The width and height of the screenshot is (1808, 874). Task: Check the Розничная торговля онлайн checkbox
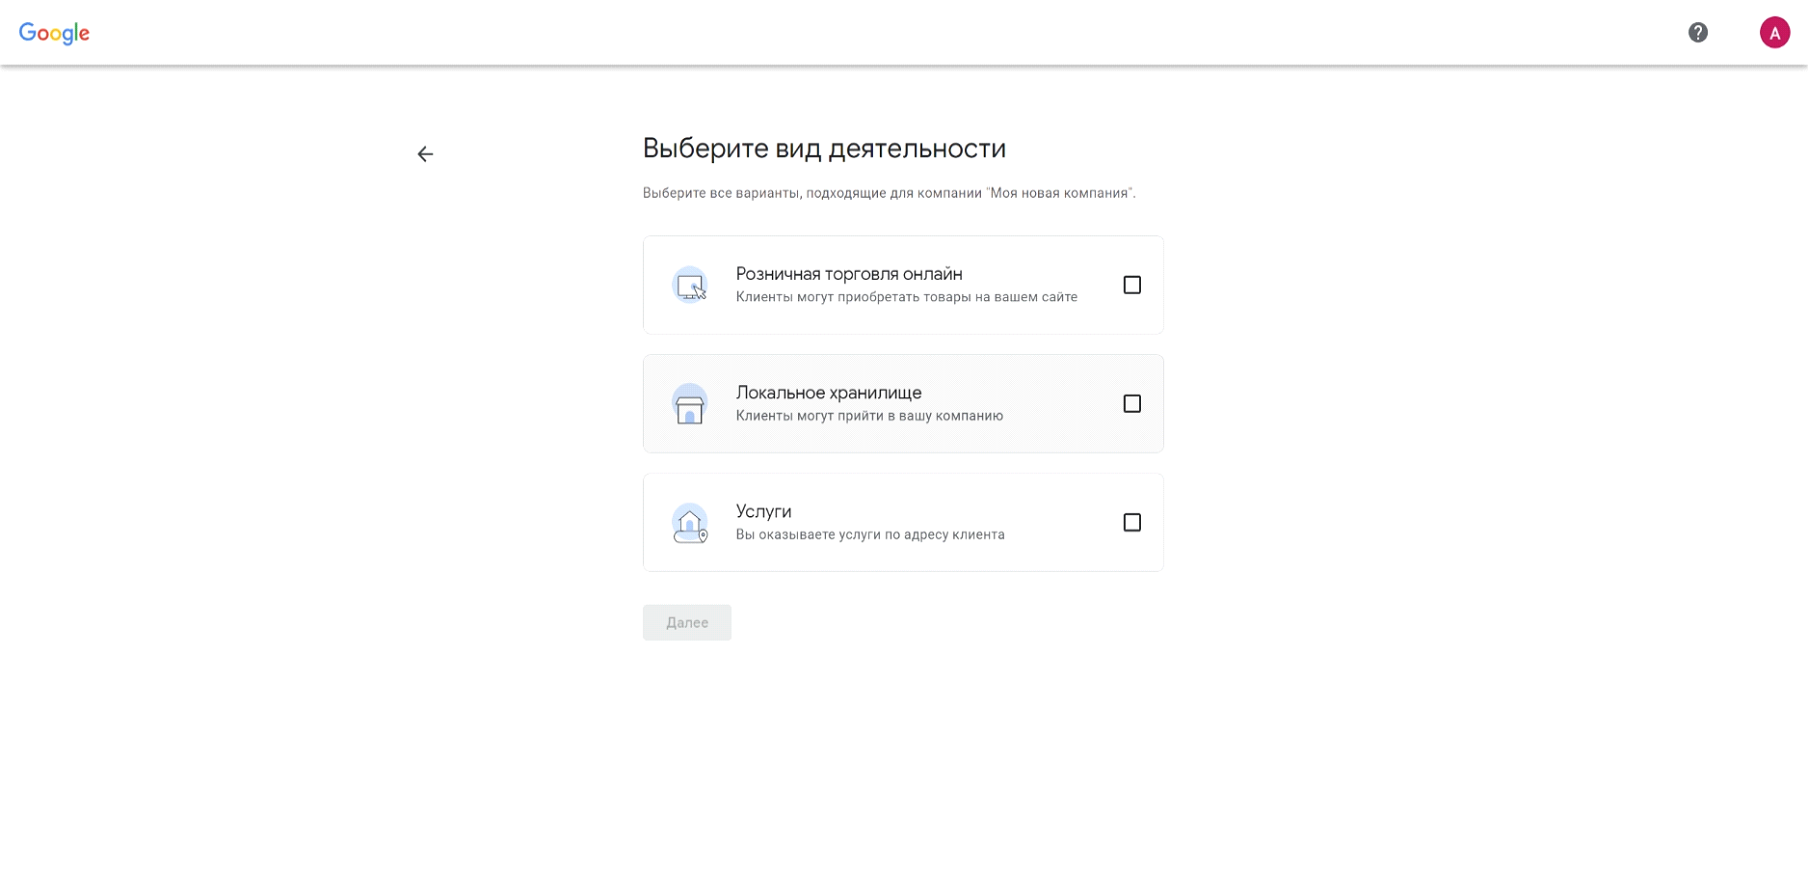1132,285
